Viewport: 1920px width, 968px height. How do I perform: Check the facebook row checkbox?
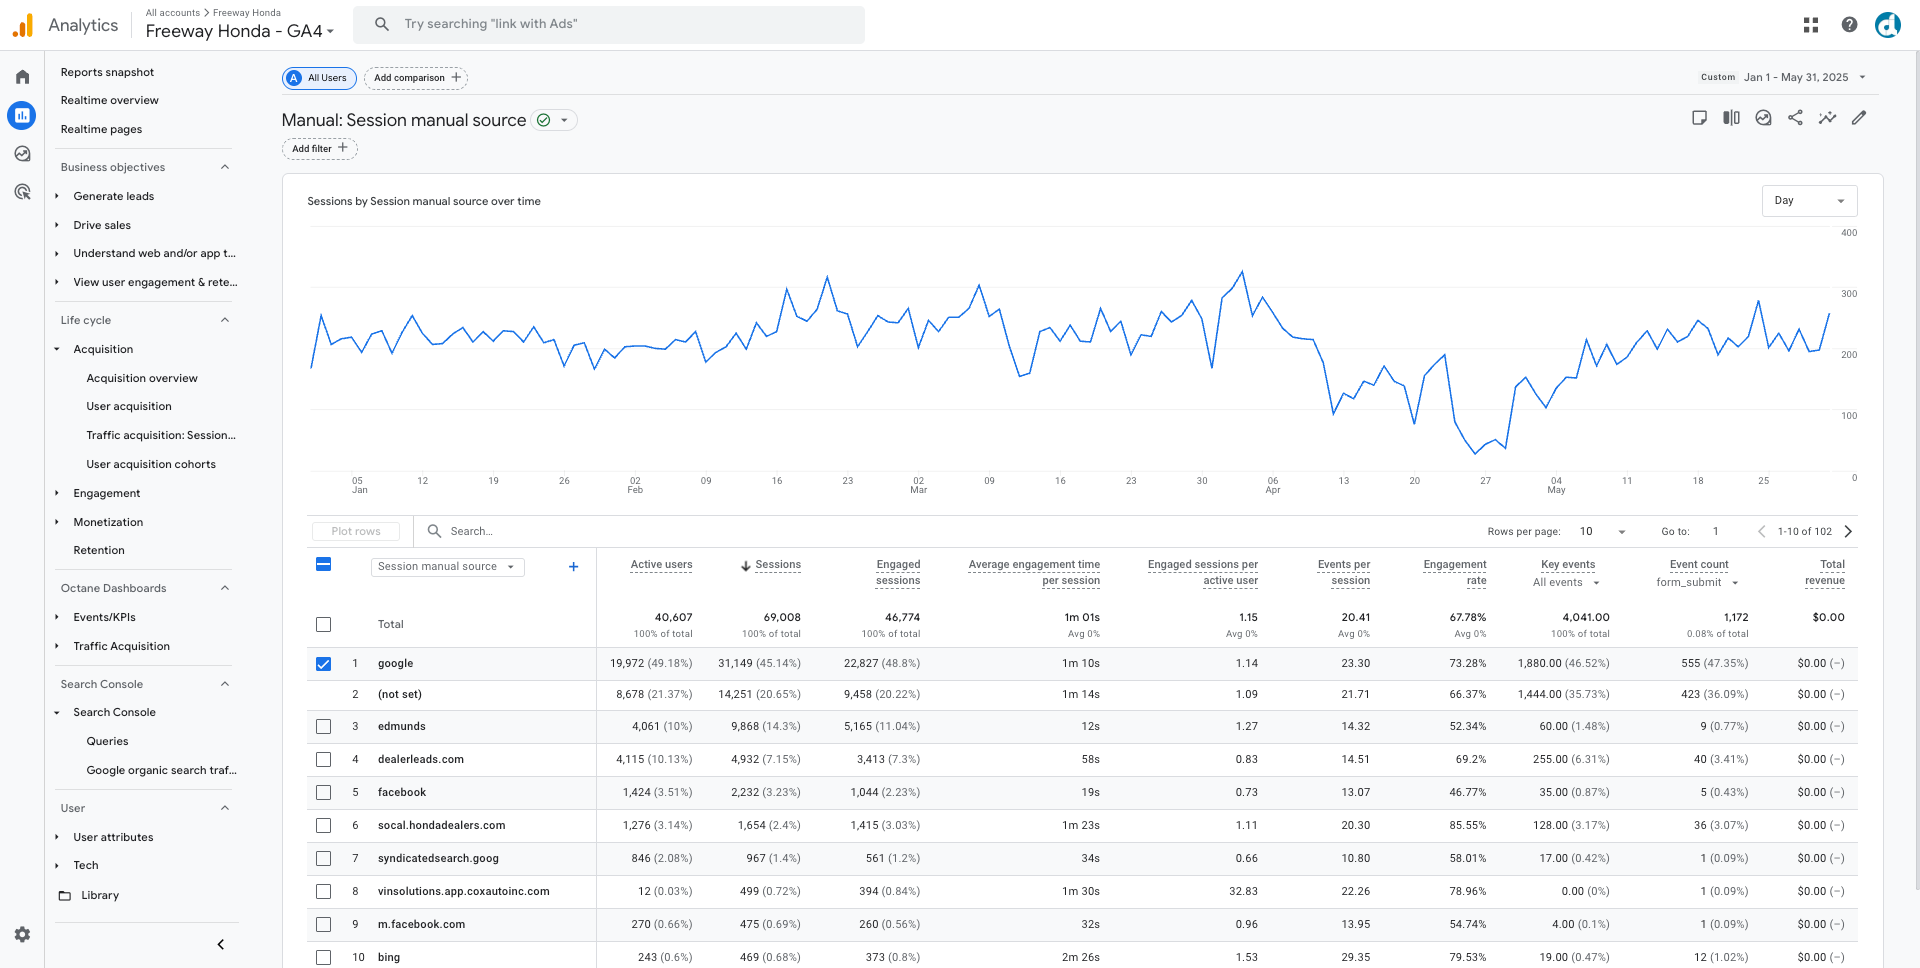click(x=323, y=793)
